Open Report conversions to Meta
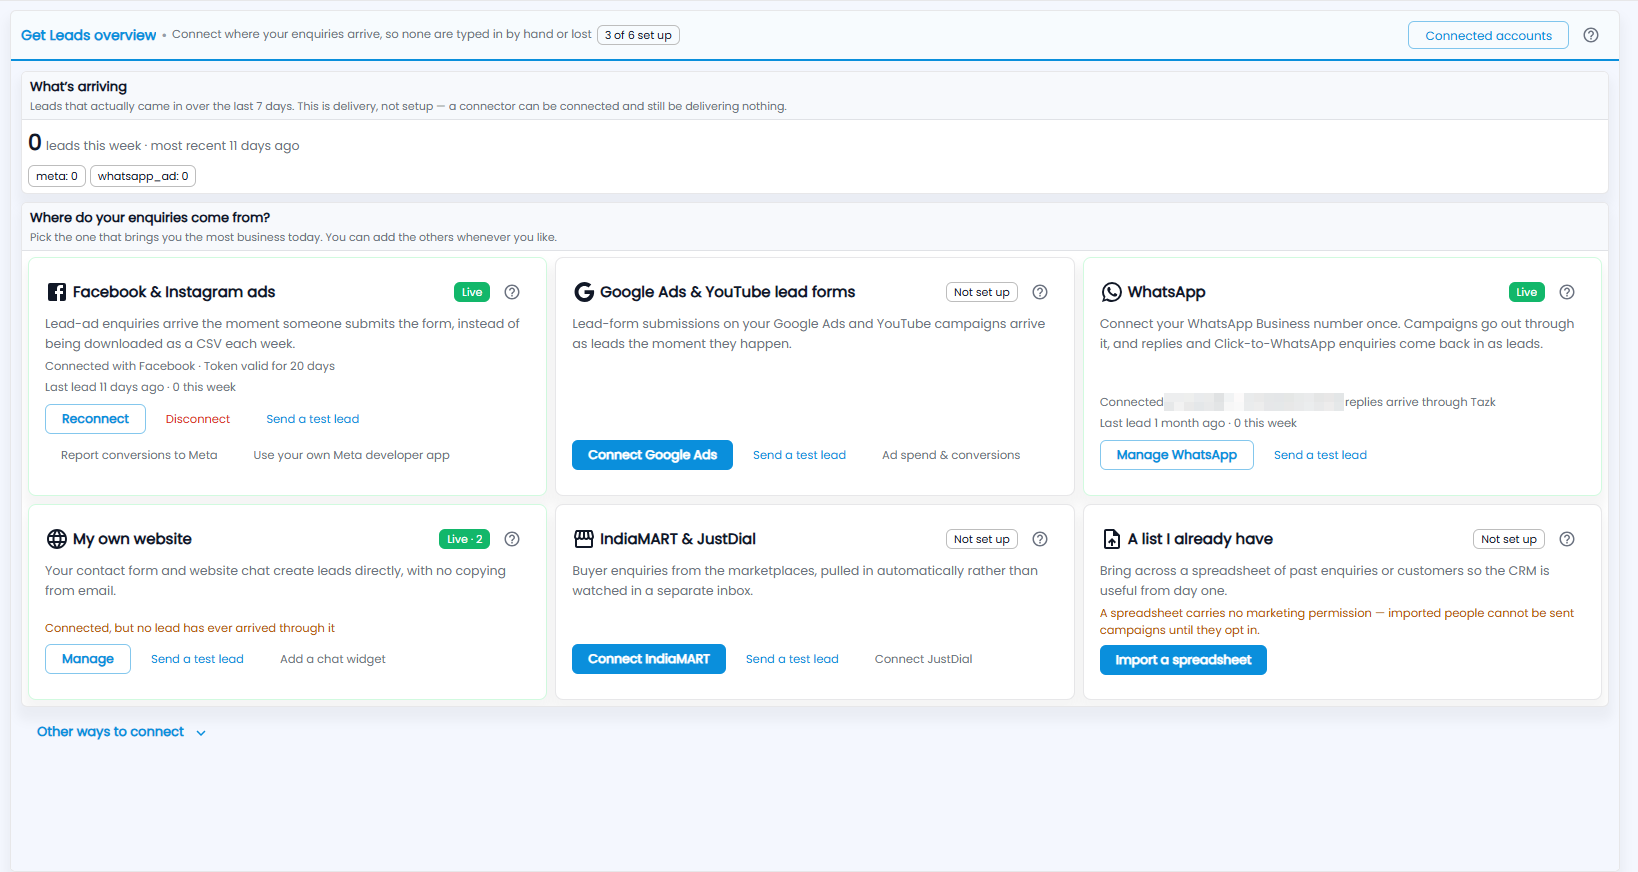1638x872 pixels. click(139, 455)
